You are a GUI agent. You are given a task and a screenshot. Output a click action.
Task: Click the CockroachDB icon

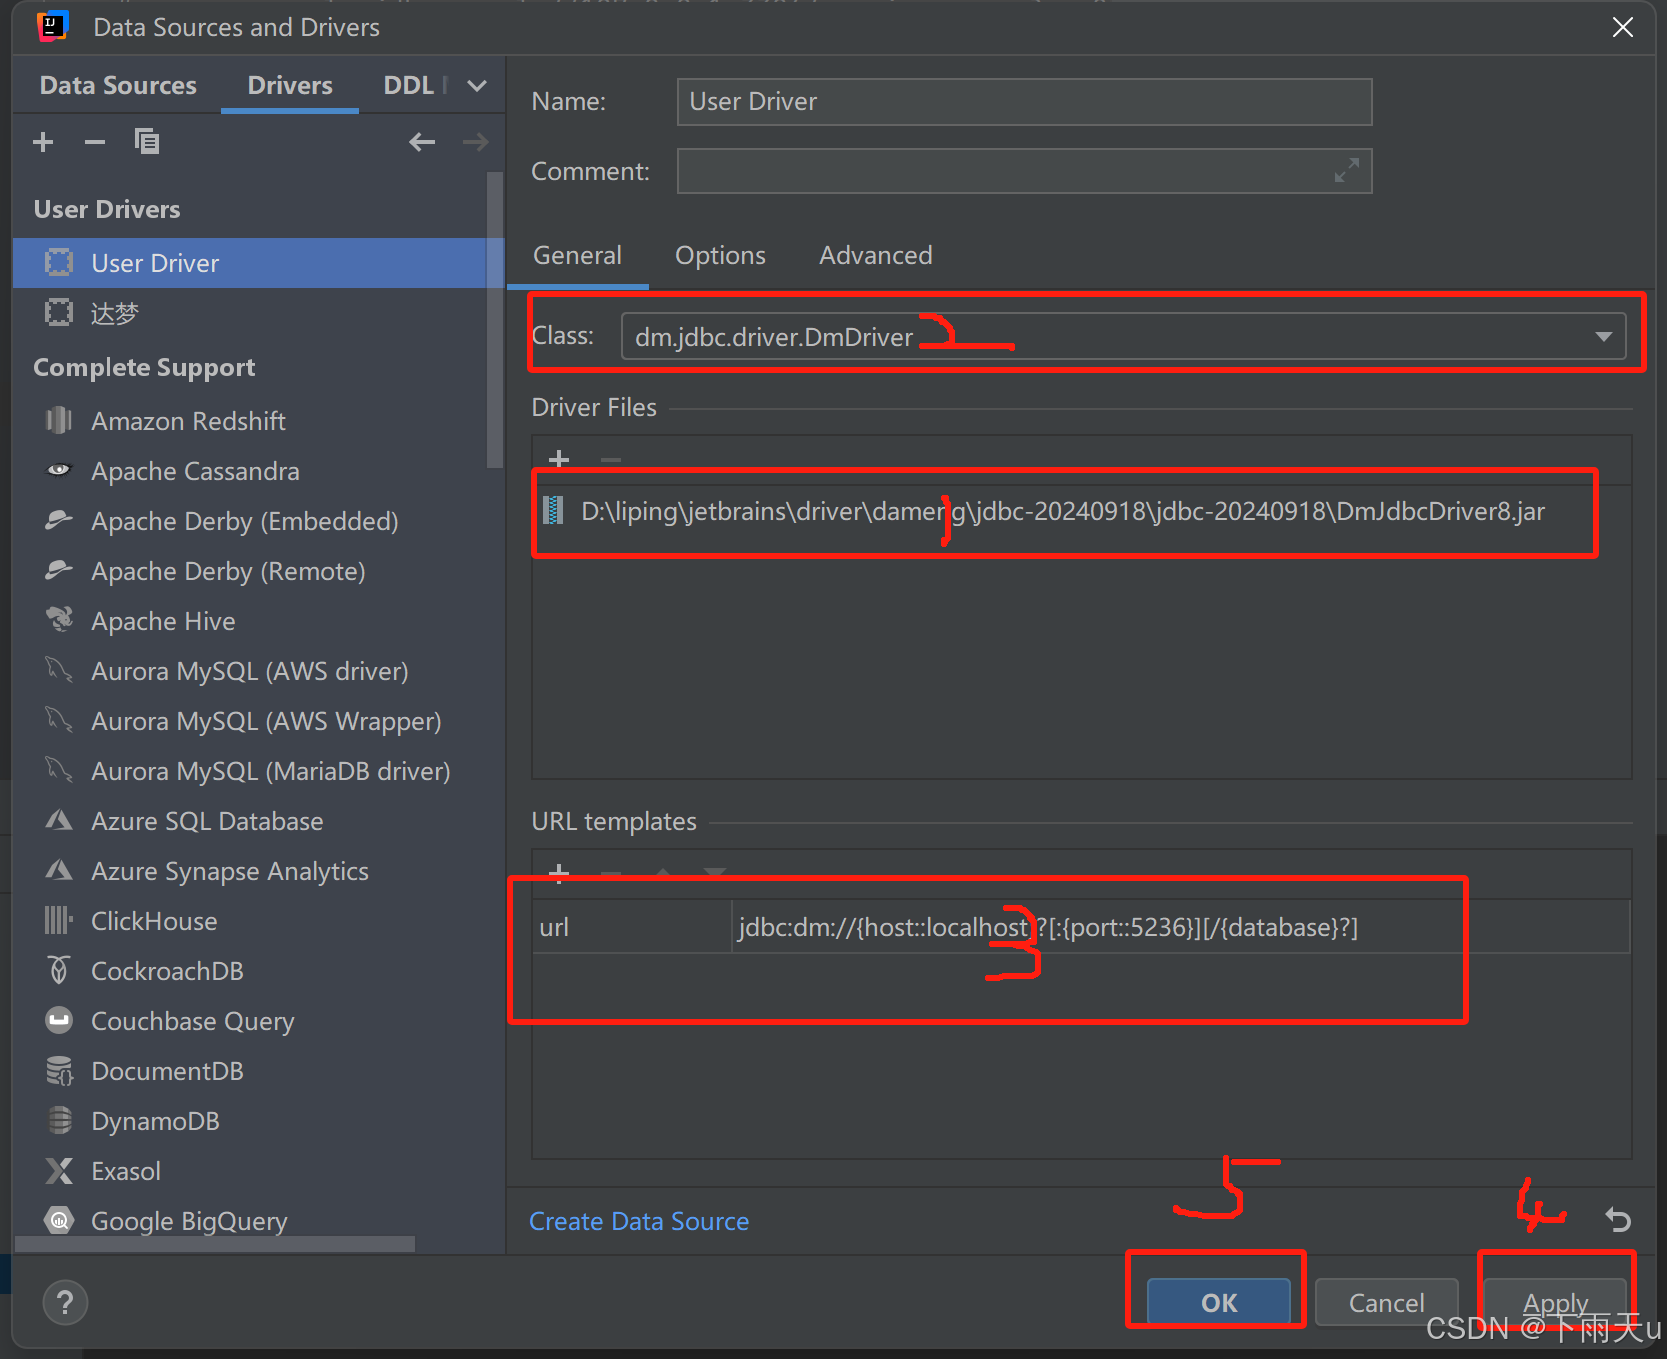[x=59, y=970]
